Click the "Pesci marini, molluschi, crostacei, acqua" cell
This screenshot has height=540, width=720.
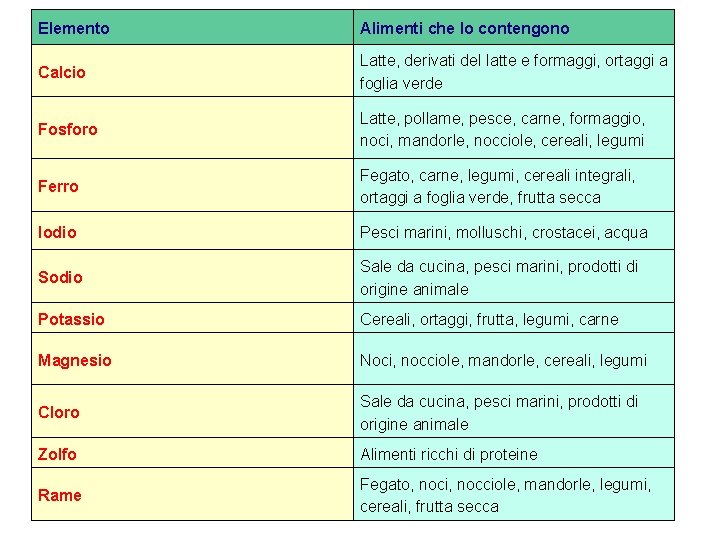point(504,232)
